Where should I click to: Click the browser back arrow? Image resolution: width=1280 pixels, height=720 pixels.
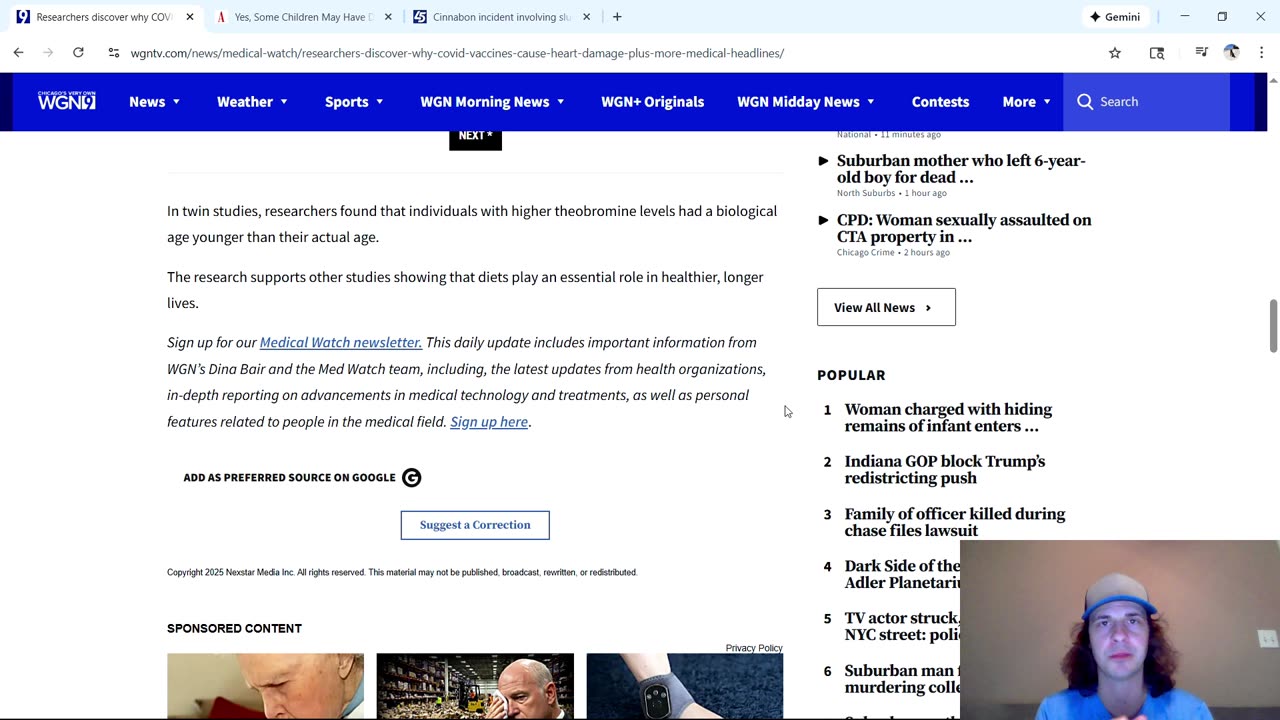19,52
